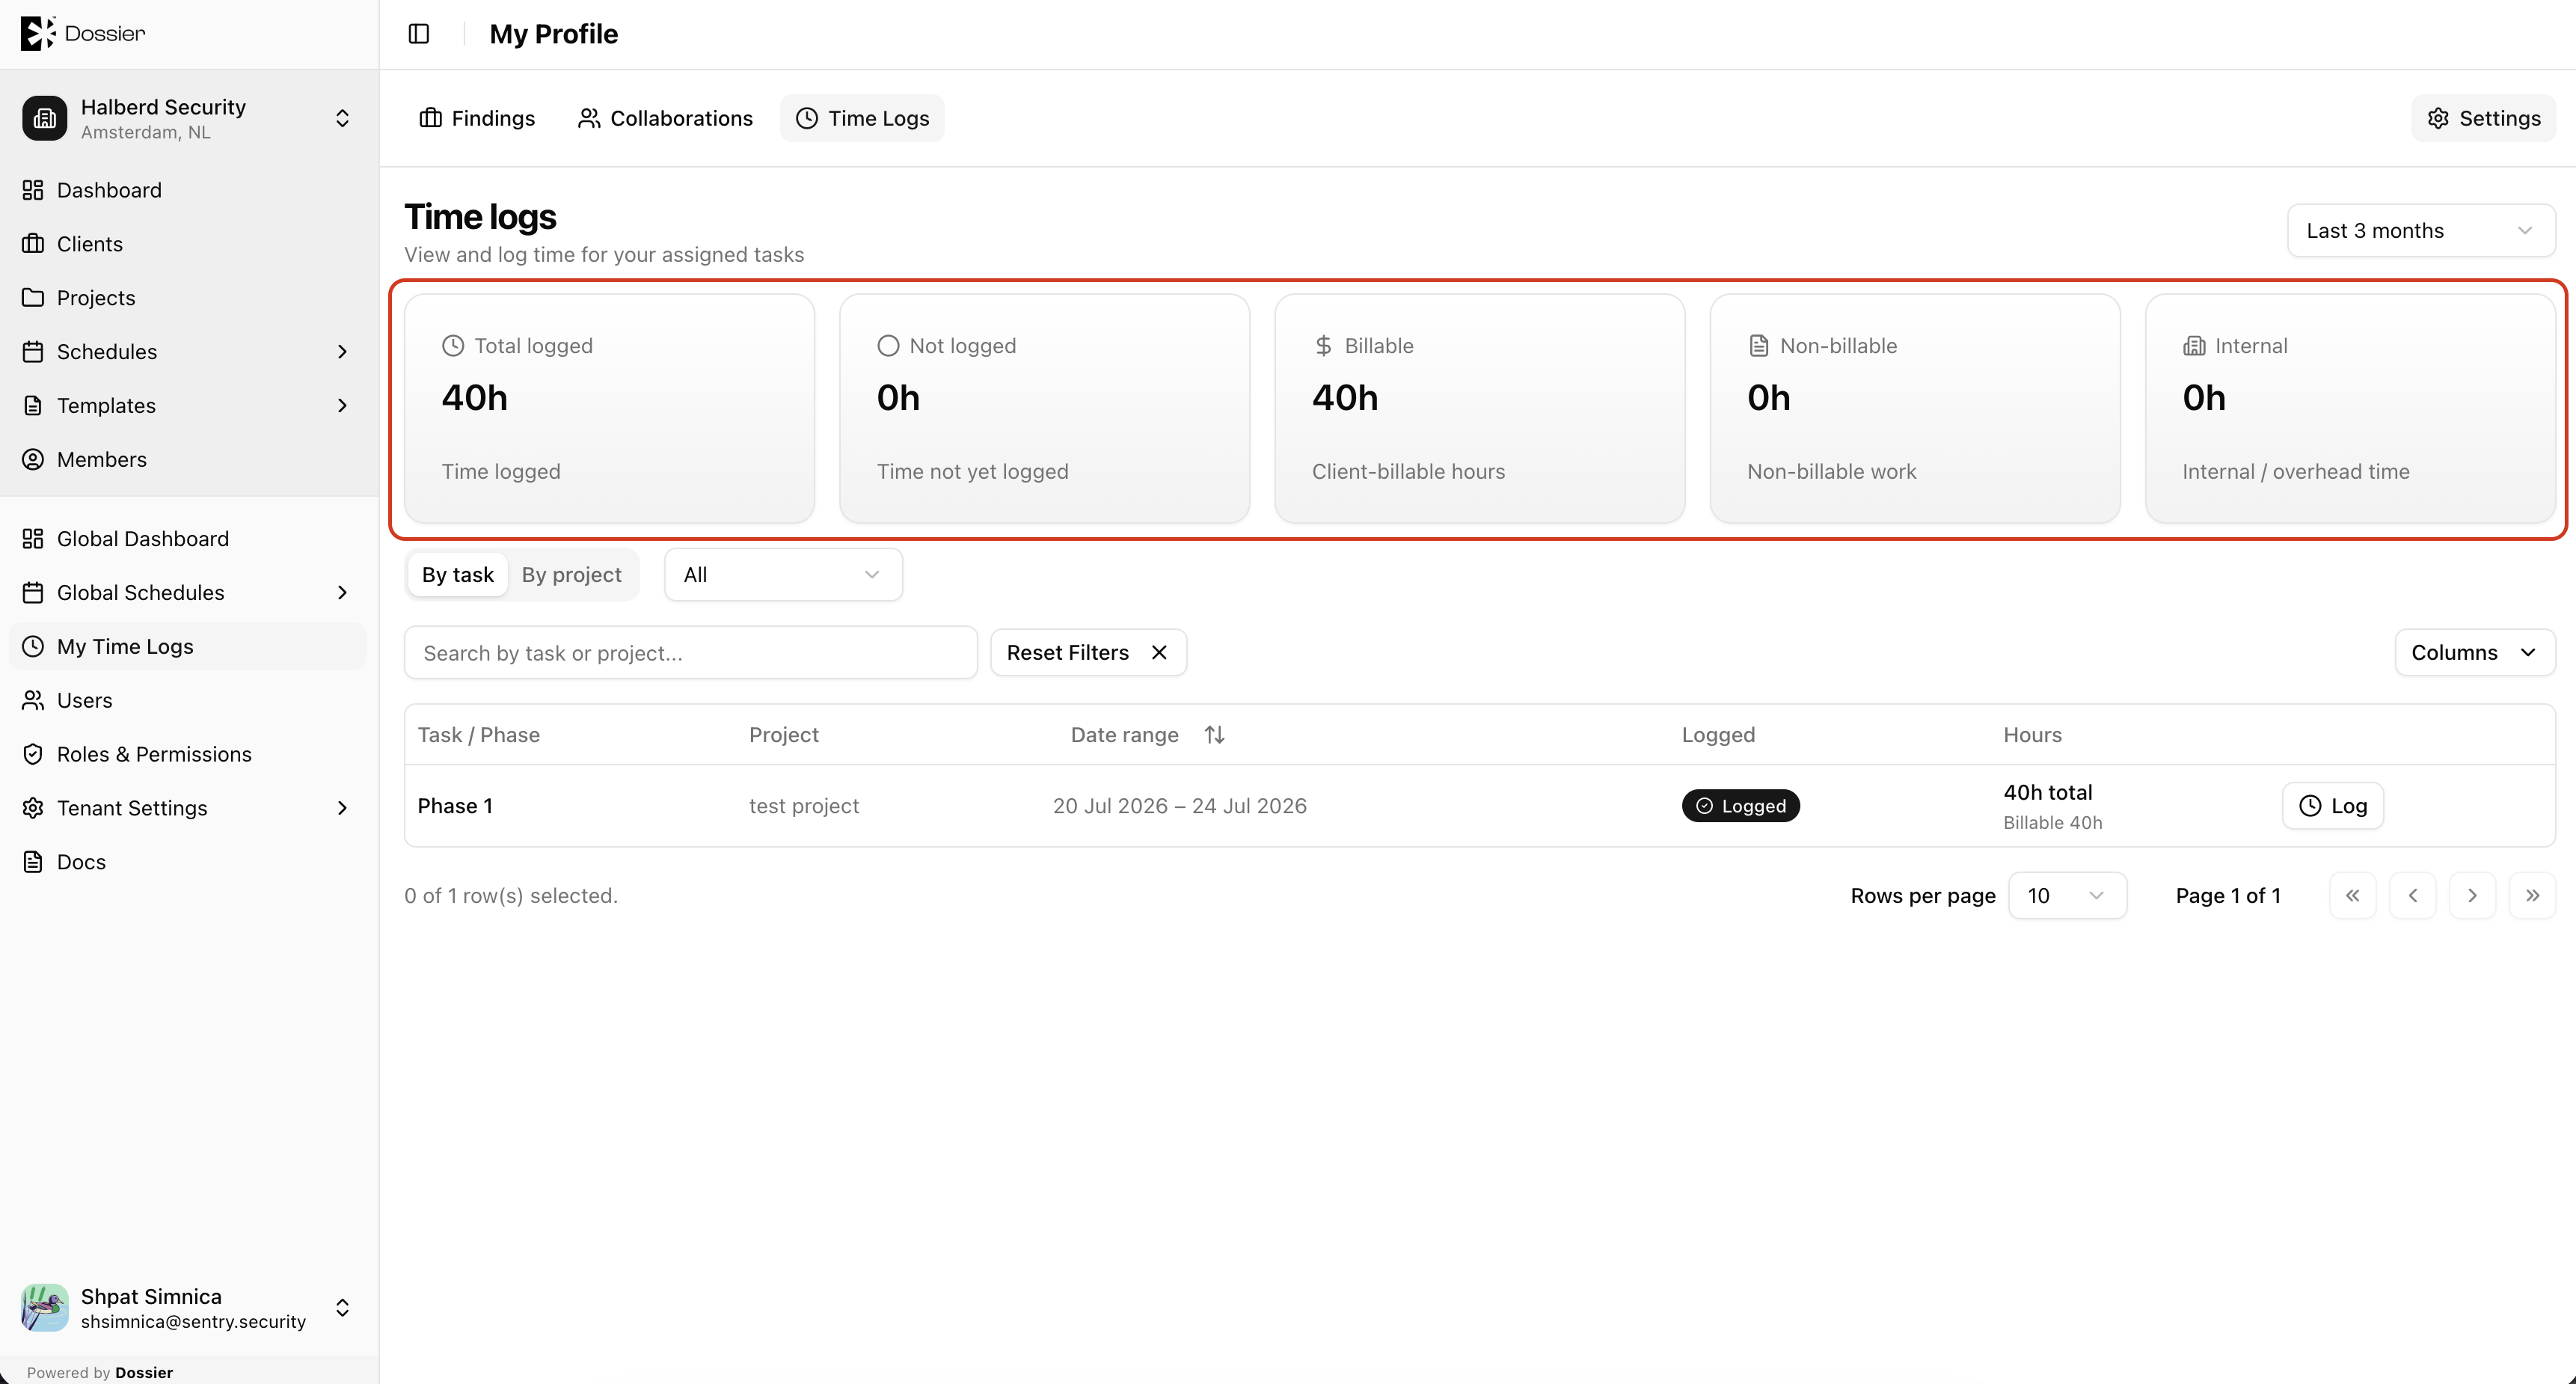Click the Dossier link in footer
This screenshot has height=1384, width=2576.
144,1372
